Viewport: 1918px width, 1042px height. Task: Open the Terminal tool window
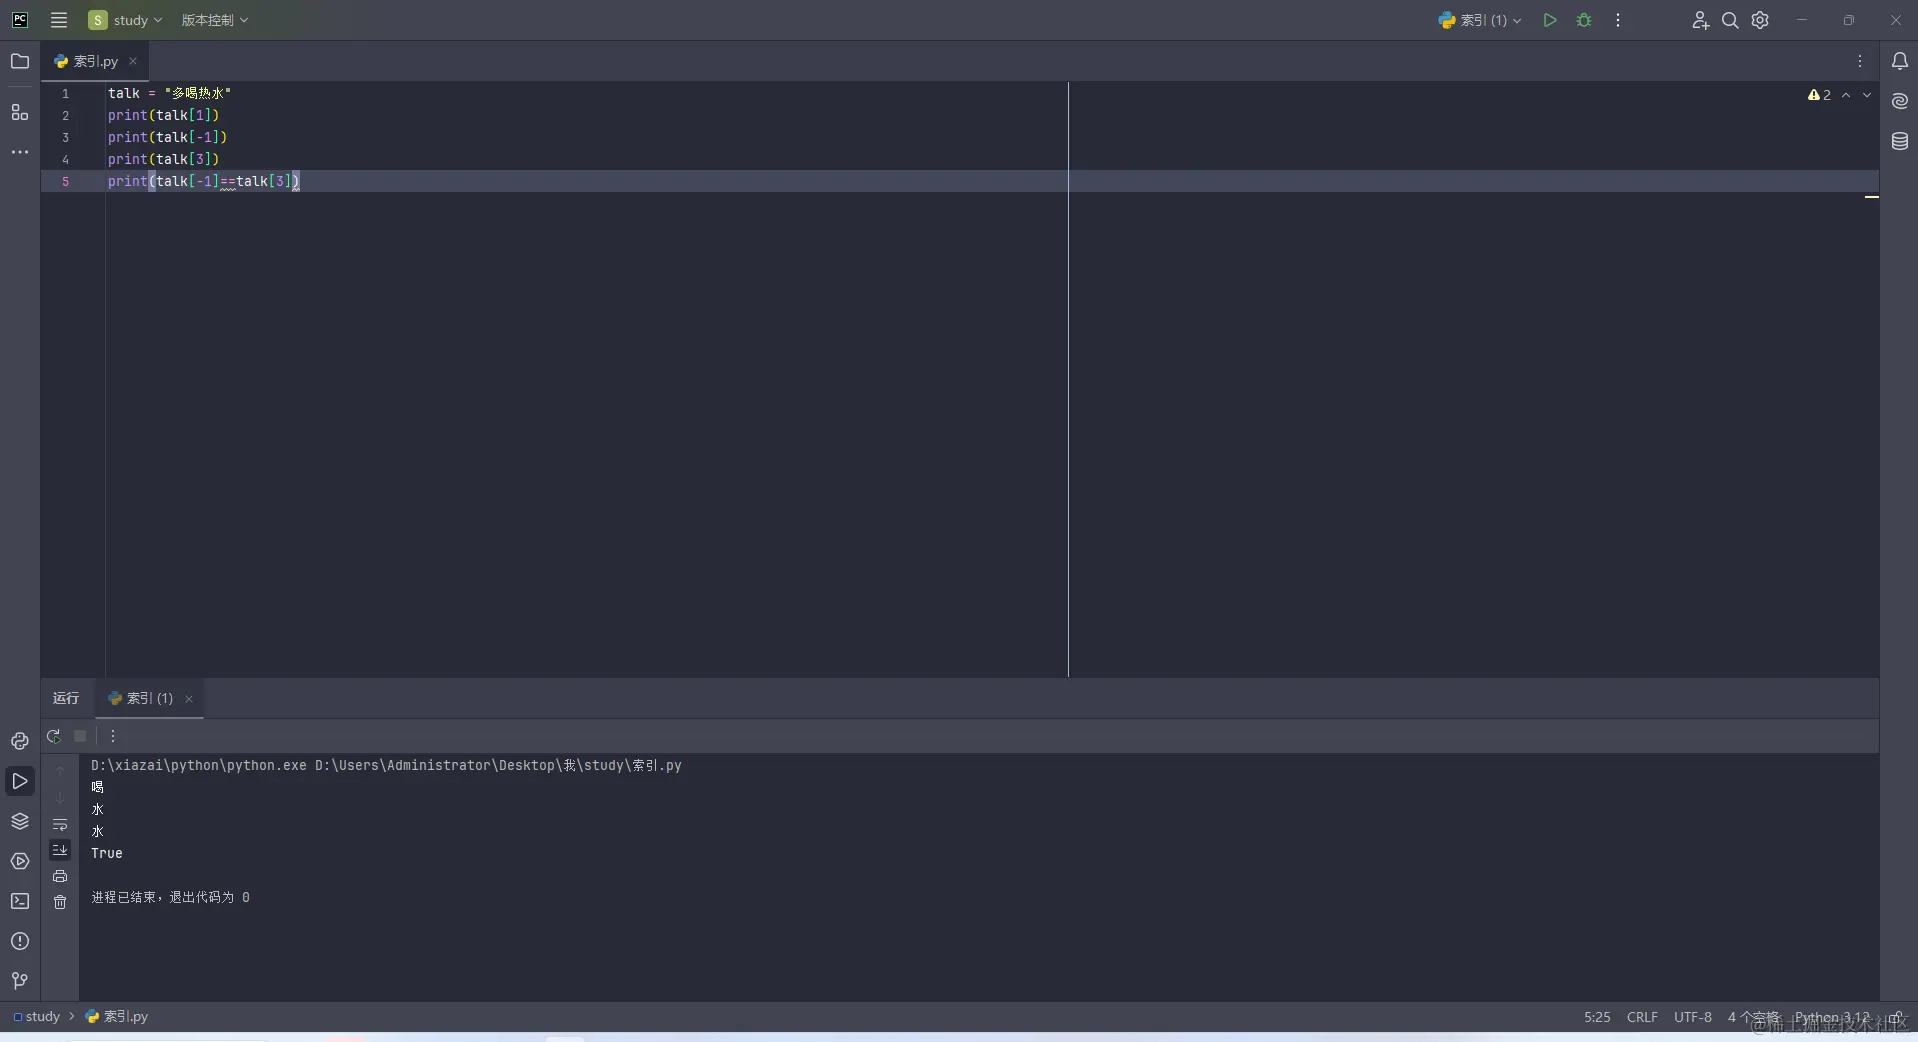[20, 901]
